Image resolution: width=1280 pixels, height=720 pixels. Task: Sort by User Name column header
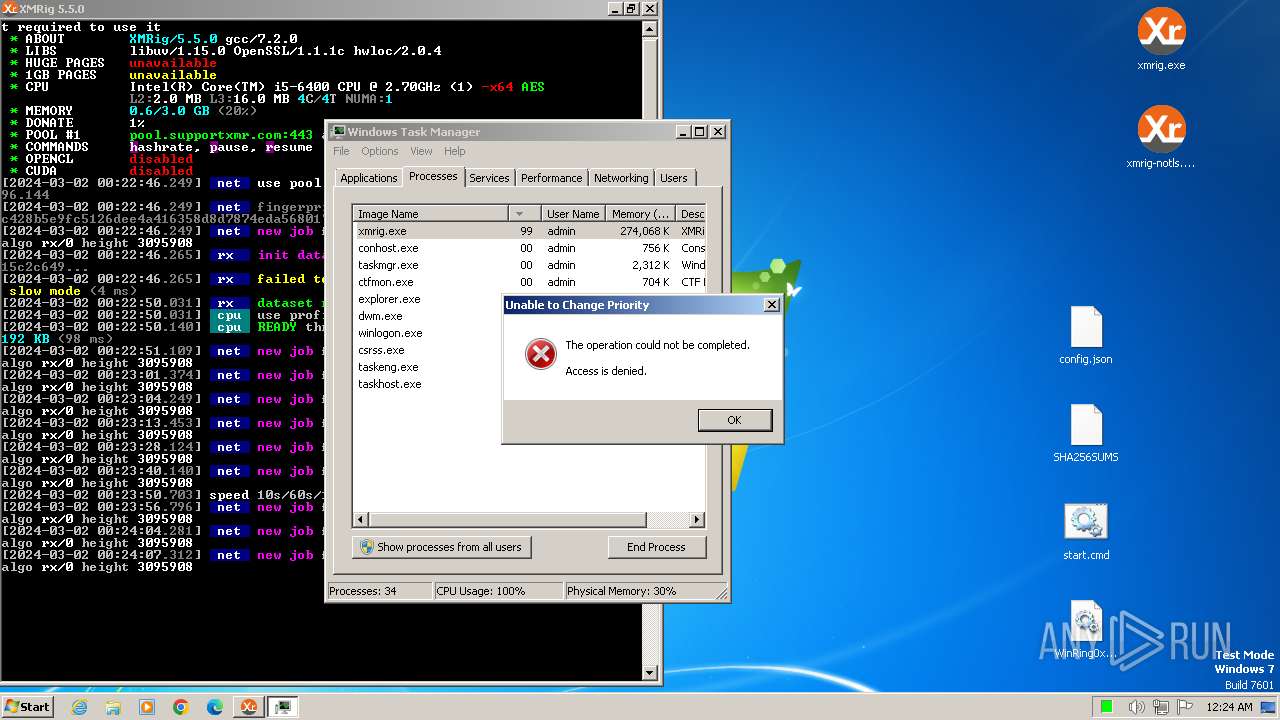pos(572,214)
